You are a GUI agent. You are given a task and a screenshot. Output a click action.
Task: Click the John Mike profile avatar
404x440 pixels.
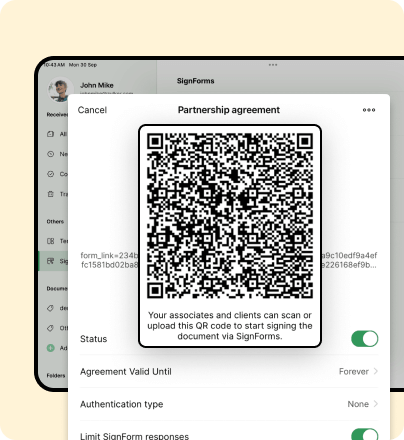click(x=60, y=89)
